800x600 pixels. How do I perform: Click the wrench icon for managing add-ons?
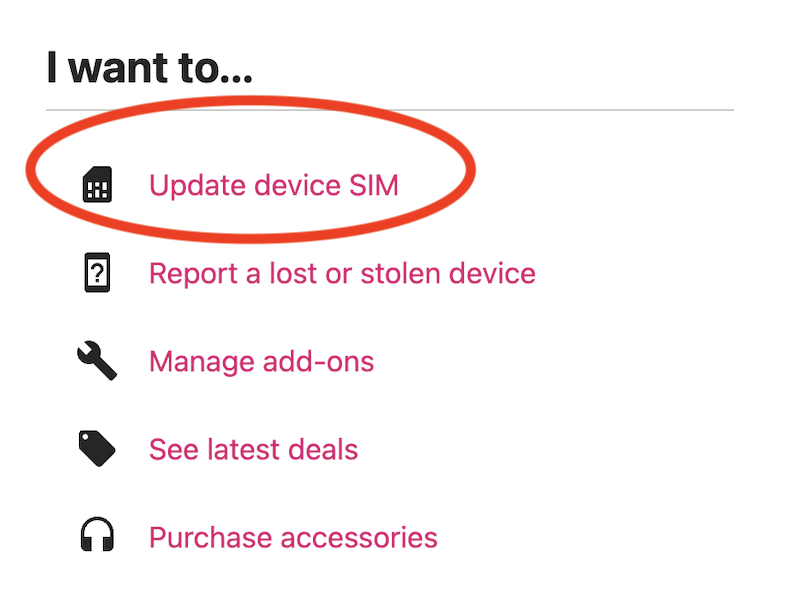point(97,361)
